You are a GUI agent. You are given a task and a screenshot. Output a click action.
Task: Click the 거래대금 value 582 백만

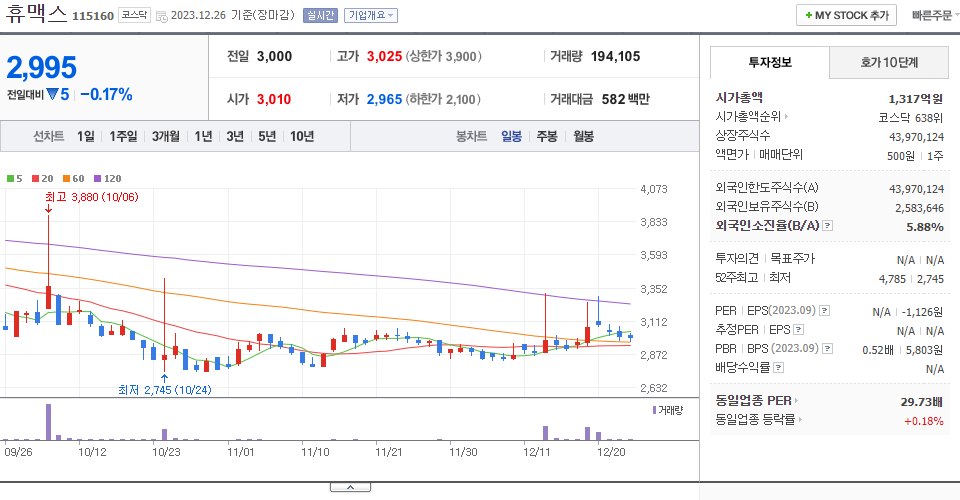click(625, 99)
